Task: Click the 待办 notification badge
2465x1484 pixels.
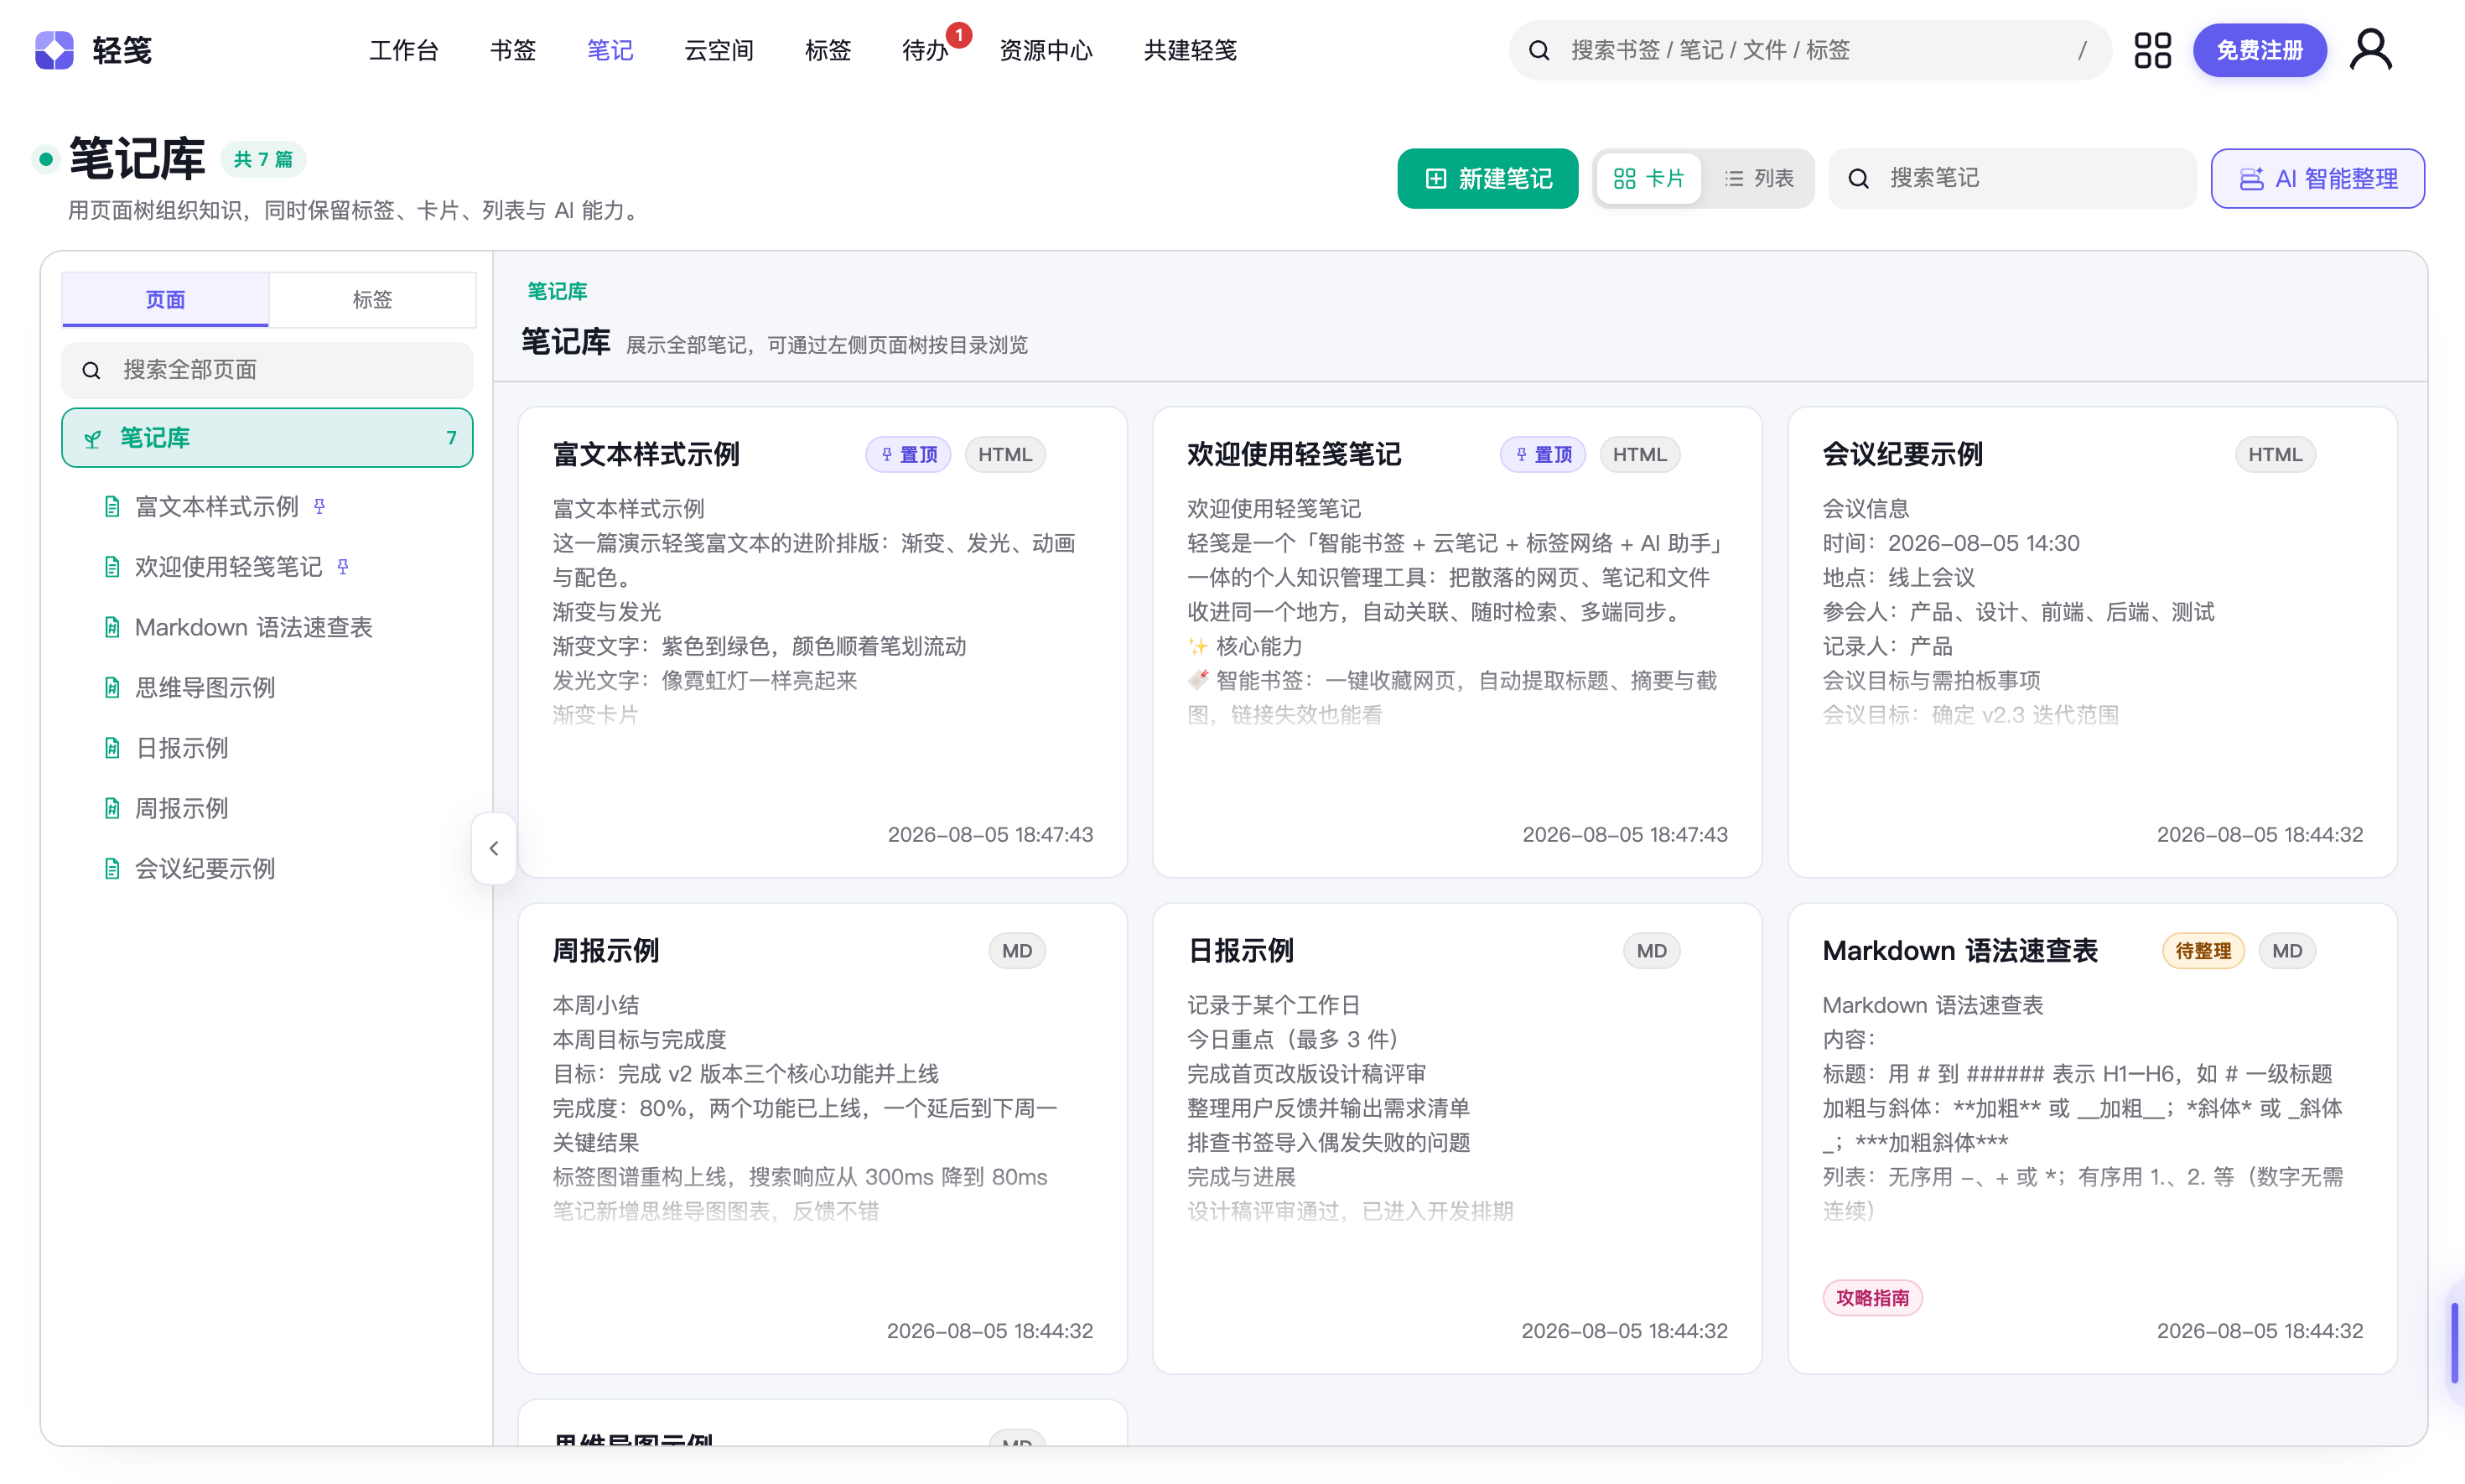Action: tap(959, 35)
